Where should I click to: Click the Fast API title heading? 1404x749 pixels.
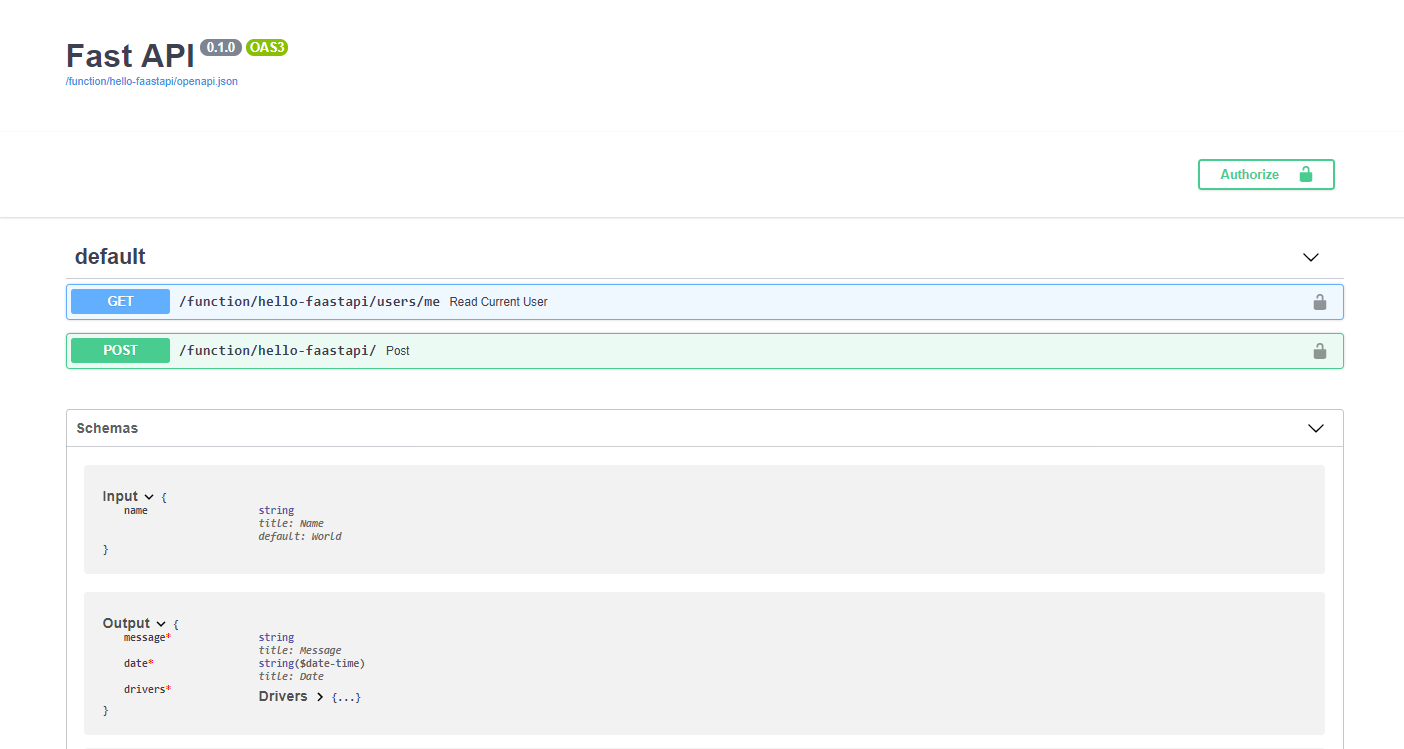tap(129, 56)
